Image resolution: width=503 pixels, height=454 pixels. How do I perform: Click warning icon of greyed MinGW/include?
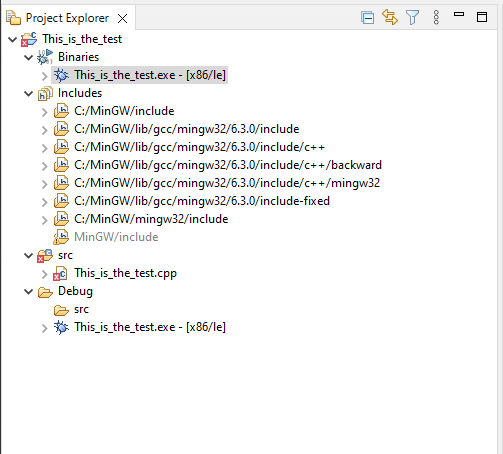pos(61,237)
